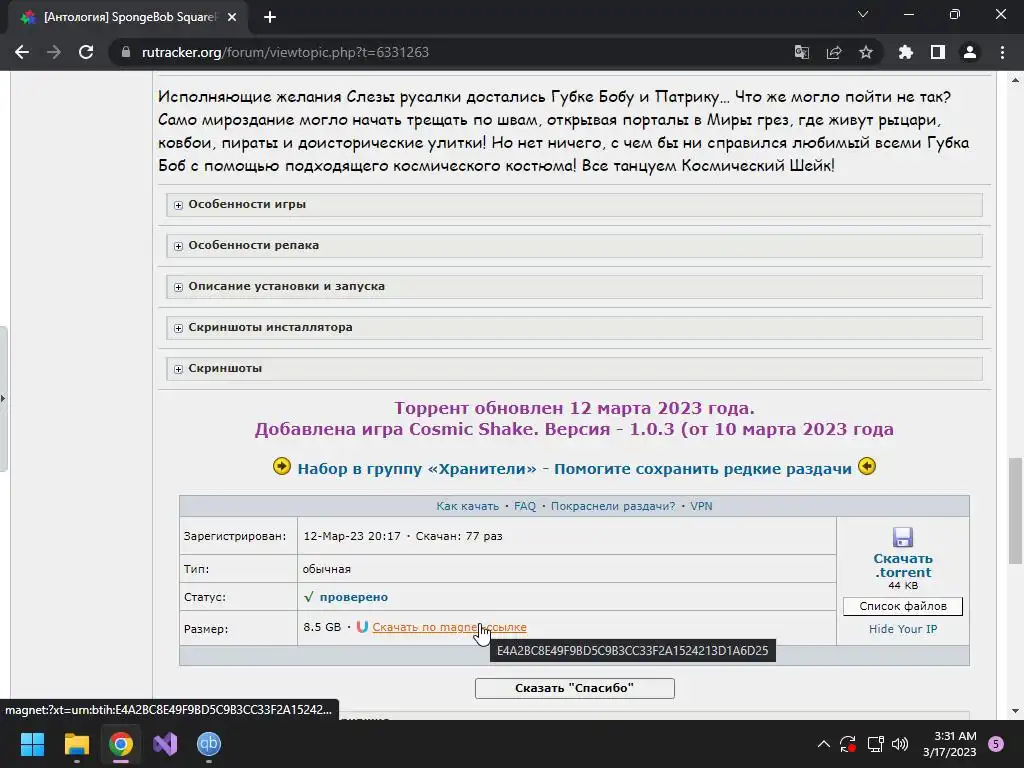
Task: Click the scrollbar down arrow
Action: pos(1015,711)
